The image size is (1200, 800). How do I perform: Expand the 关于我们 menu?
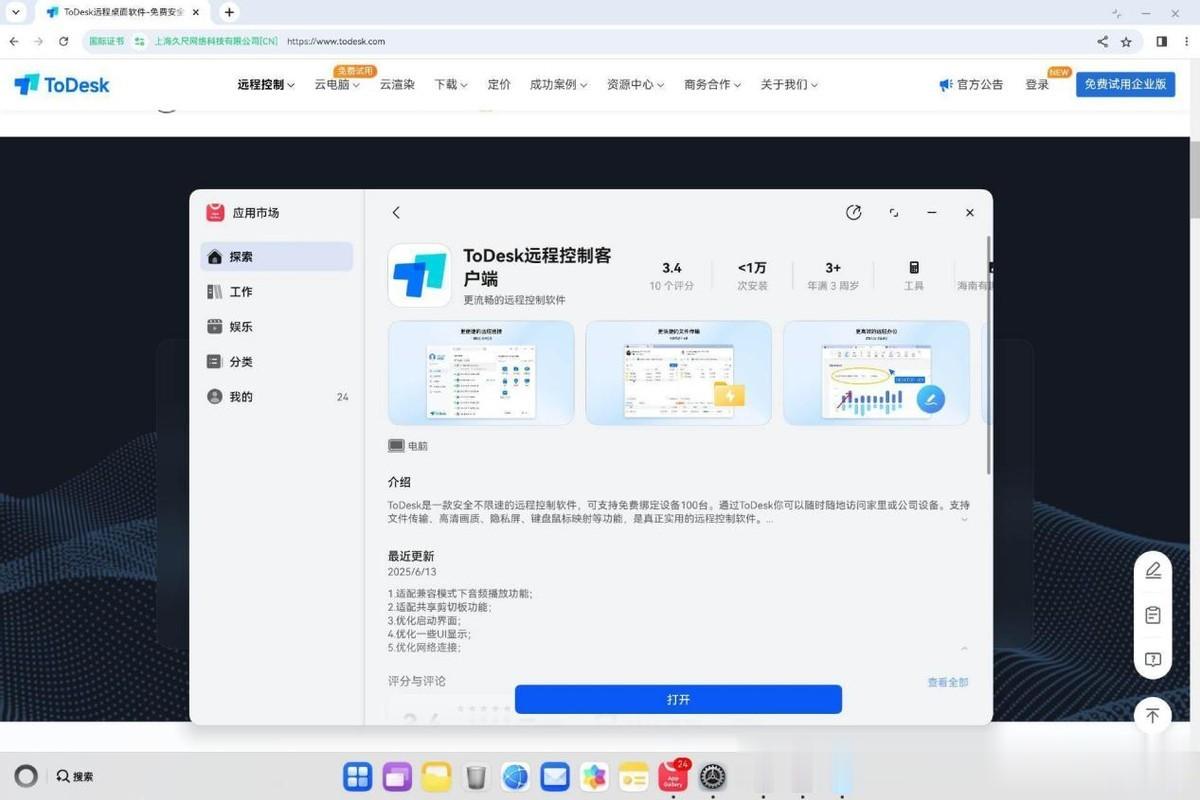(789, 85)
